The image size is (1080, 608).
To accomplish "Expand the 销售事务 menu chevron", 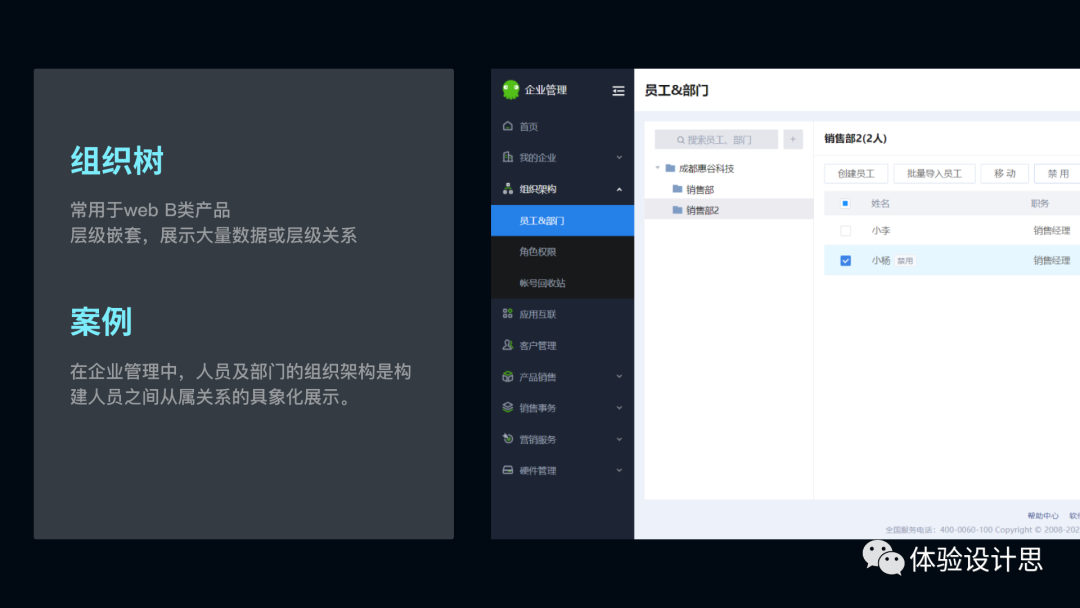I will click(x=619, y=408).
